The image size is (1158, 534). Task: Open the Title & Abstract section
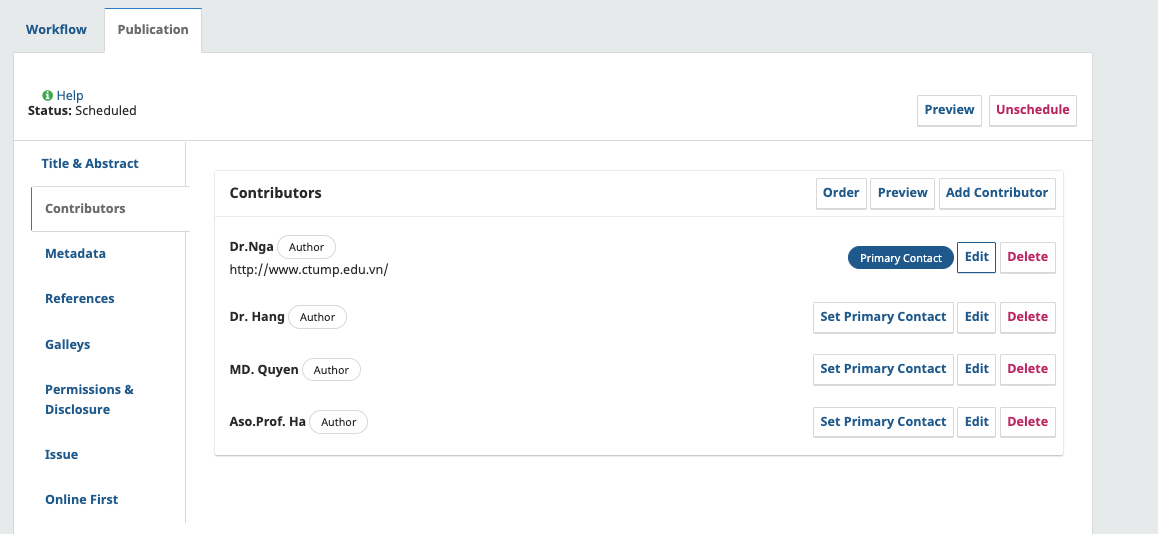tap(90, 164)
